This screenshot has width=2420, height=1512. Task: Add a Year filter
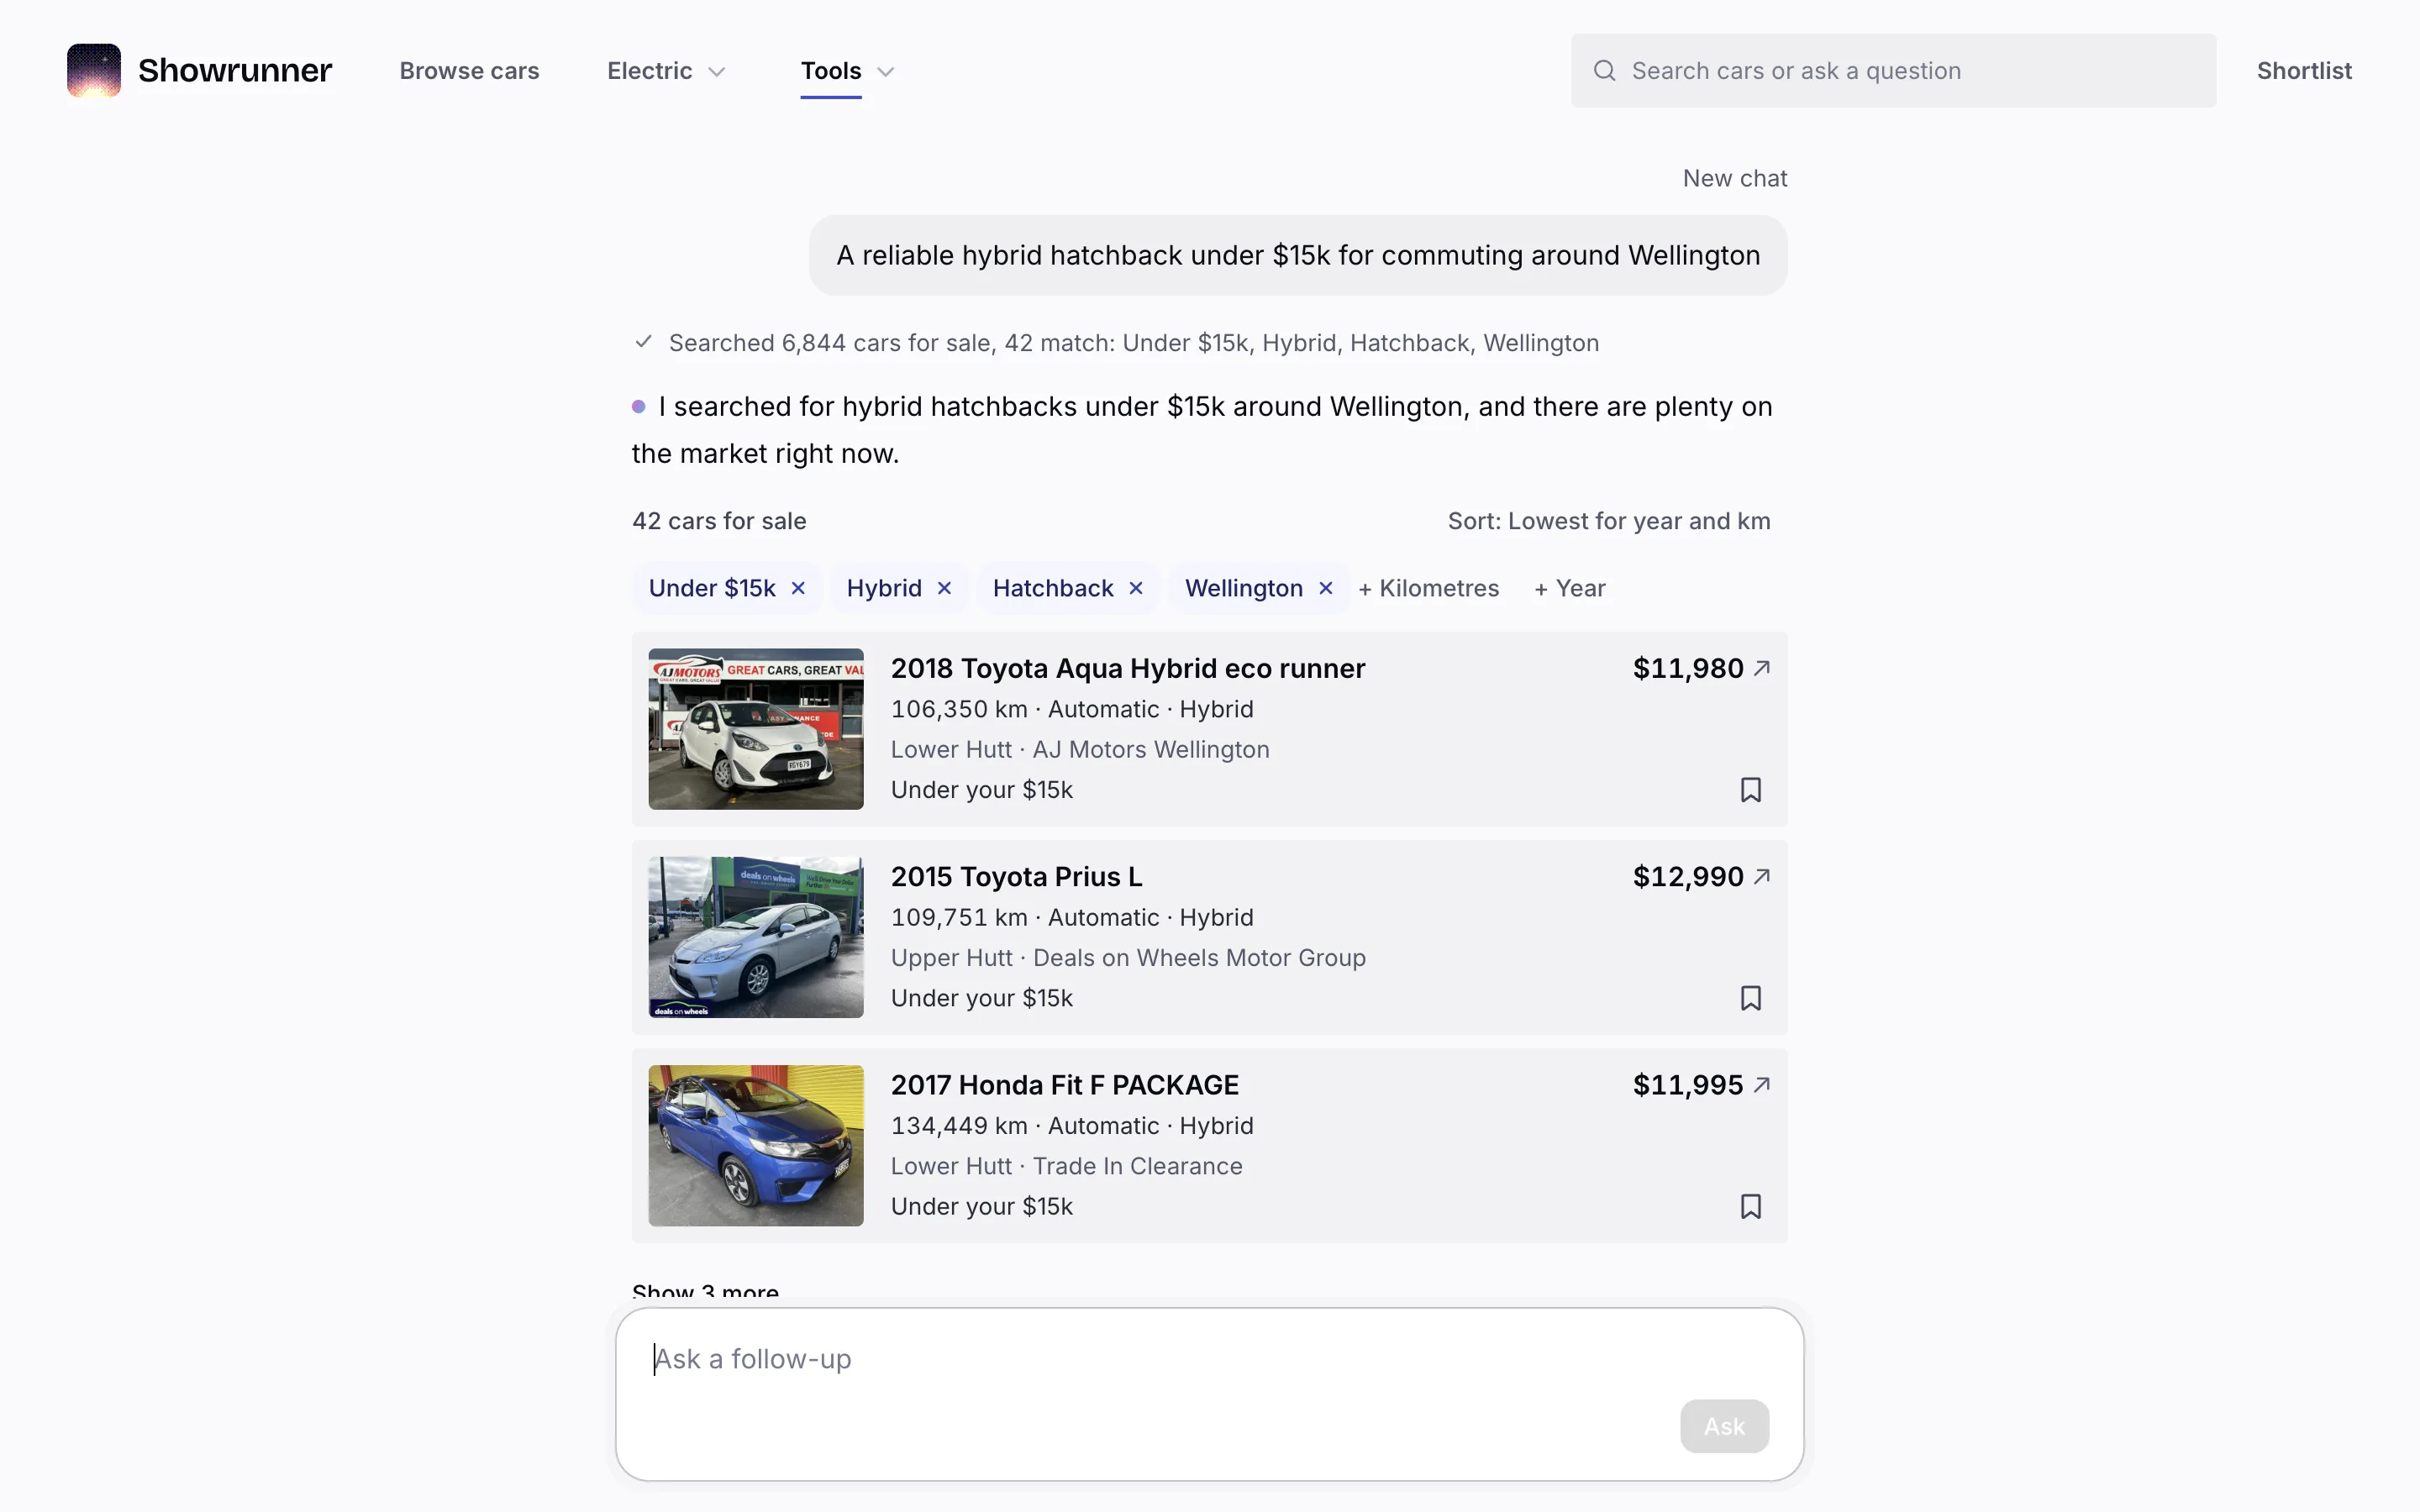click(1570, 588)
